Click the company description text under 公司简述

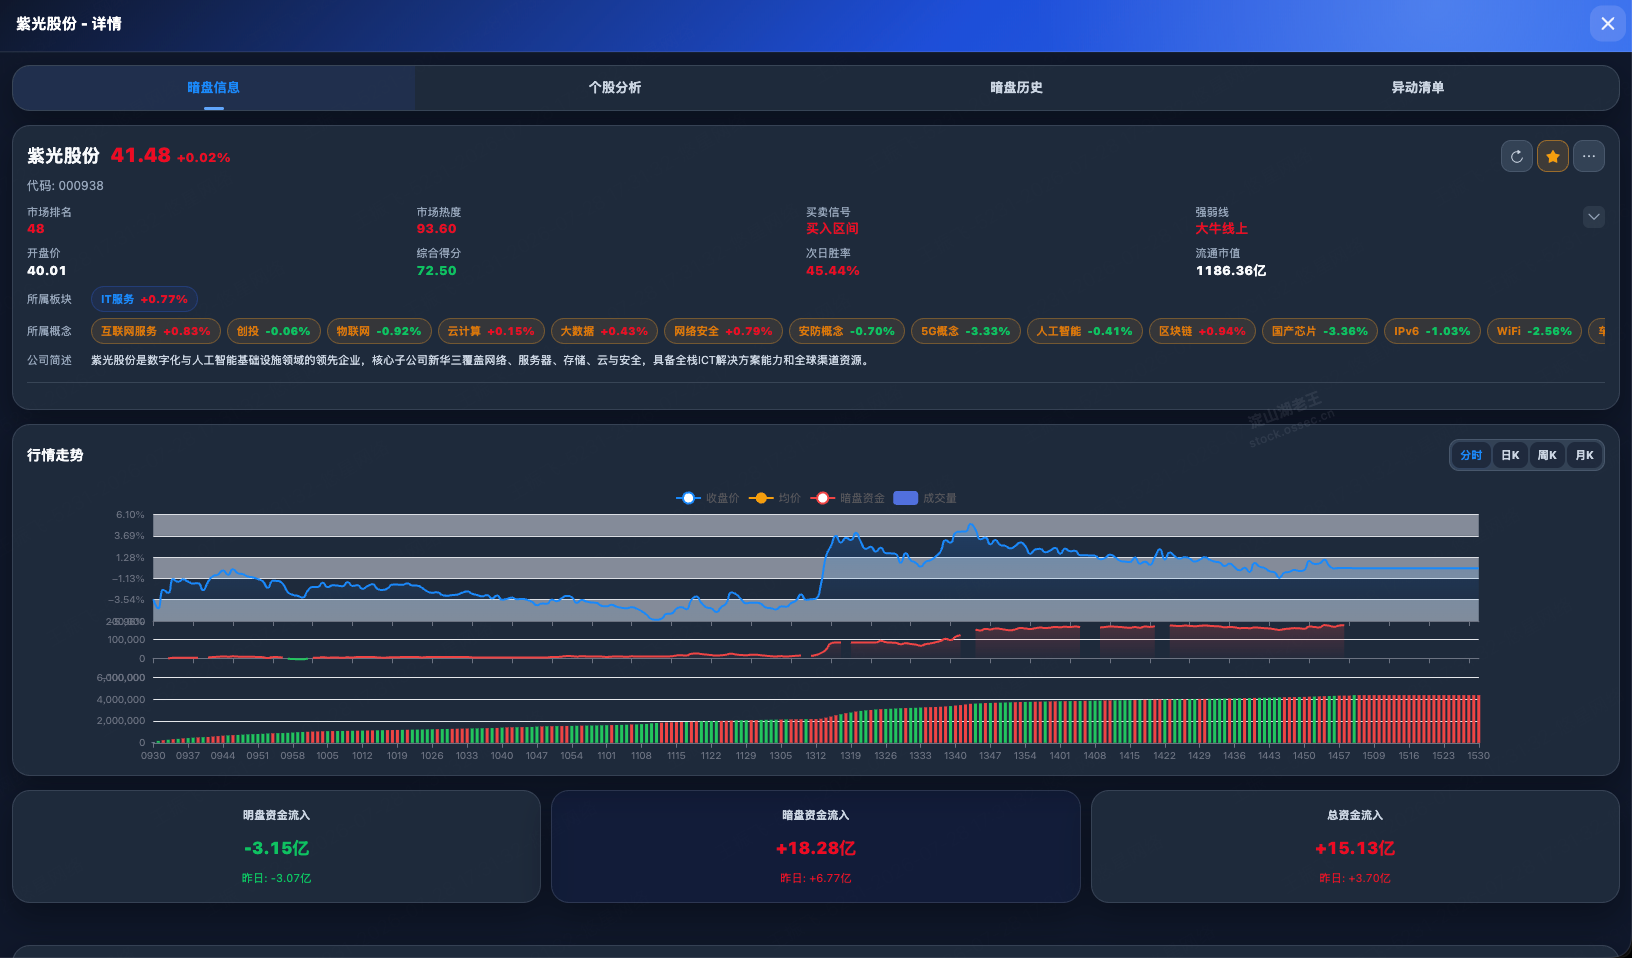click(x=481, y=360)
